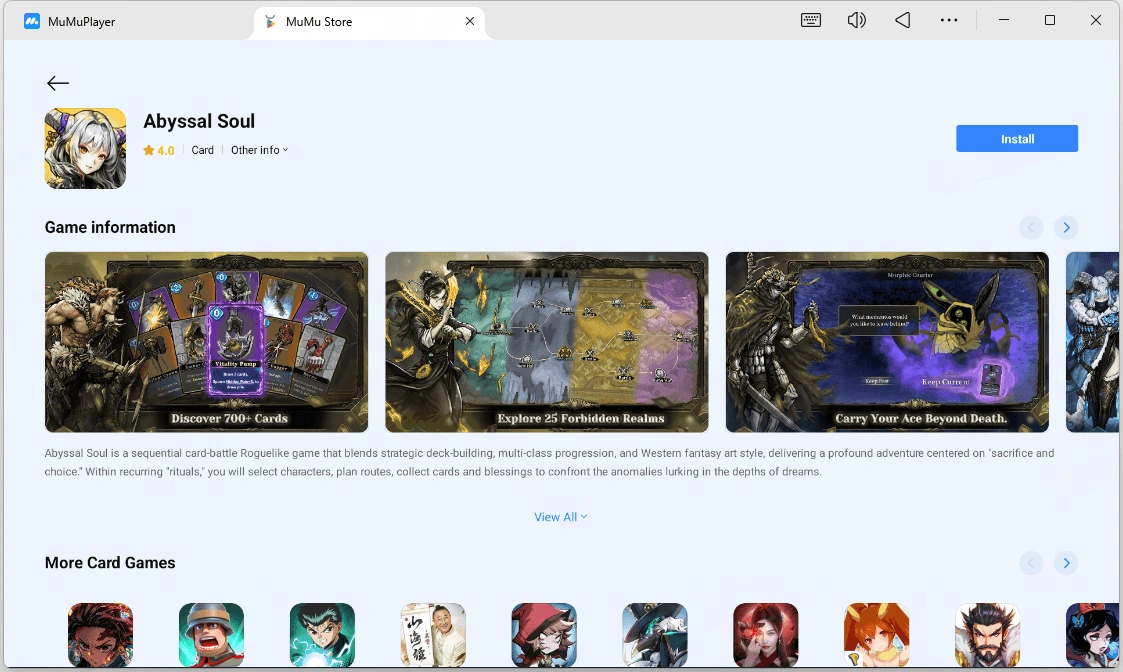Open the keyboard mapping icon in title bar
The image size is (1123, 672).
pyautogui.click(x=811, y=20)
